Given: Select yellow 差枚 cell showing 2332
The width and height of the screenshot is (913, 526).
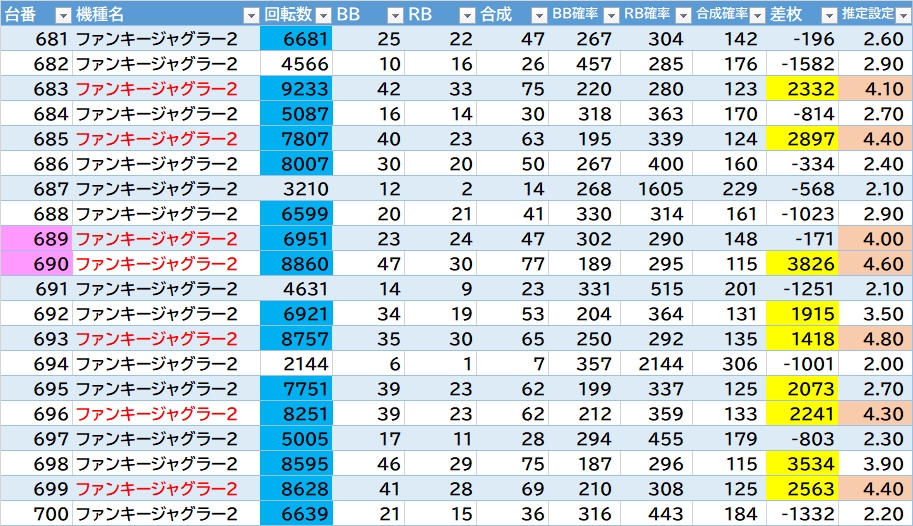Looking at the screenshot, I should pyautogui.click(x=802, y=89).
